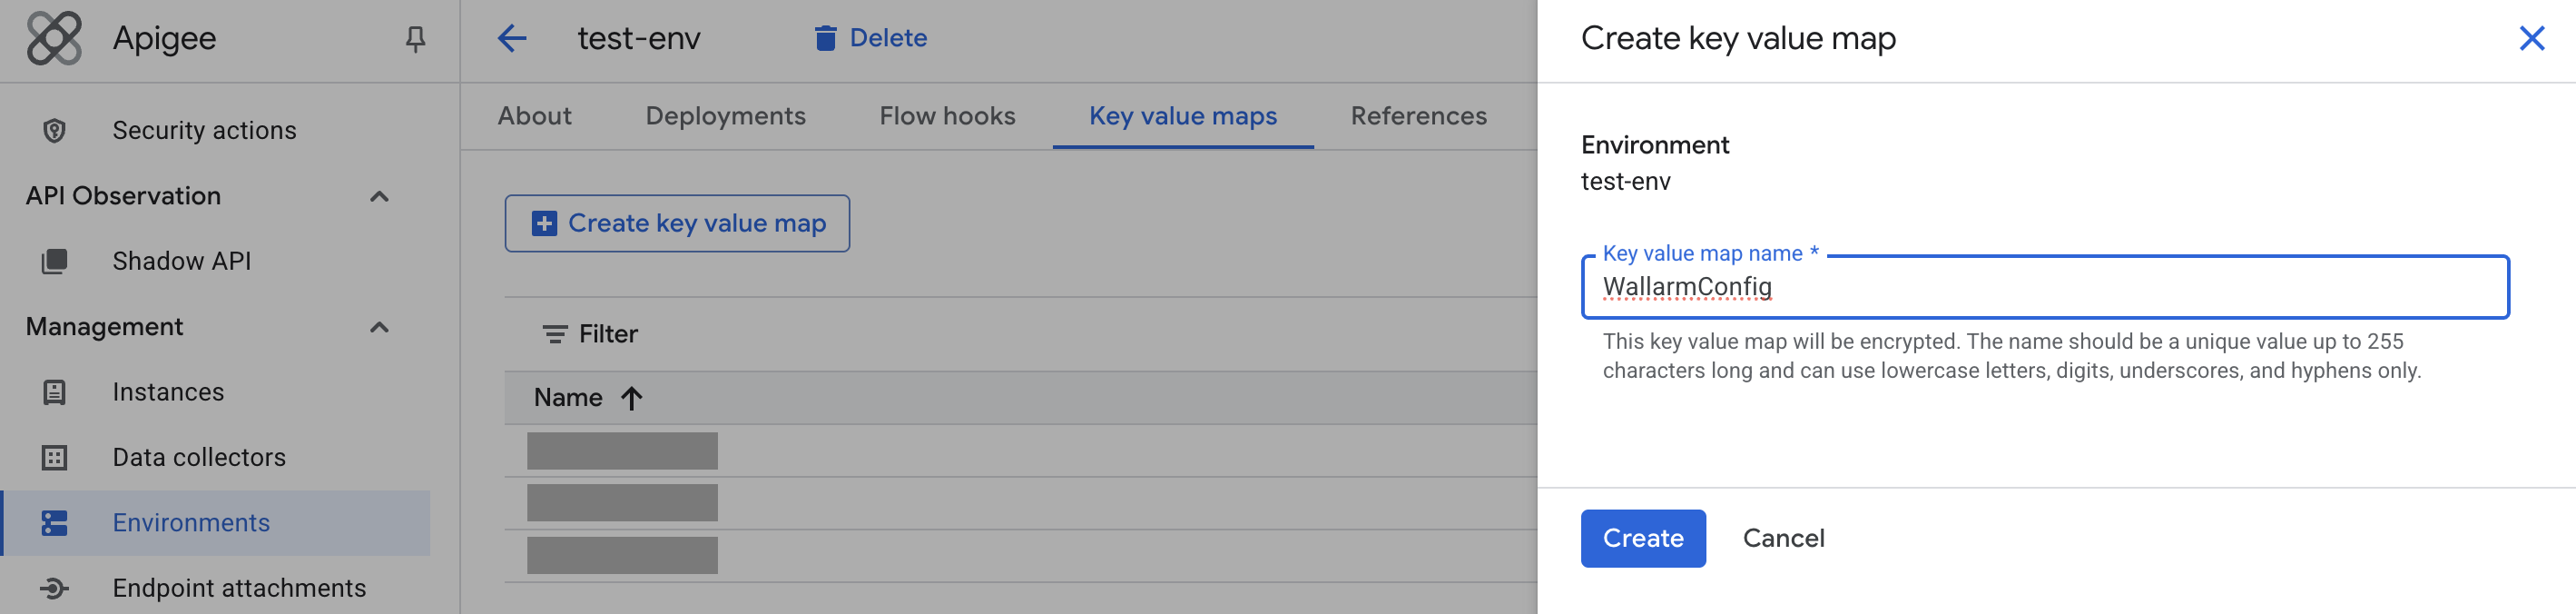Click the Shadow API icon

click(55, 261)
